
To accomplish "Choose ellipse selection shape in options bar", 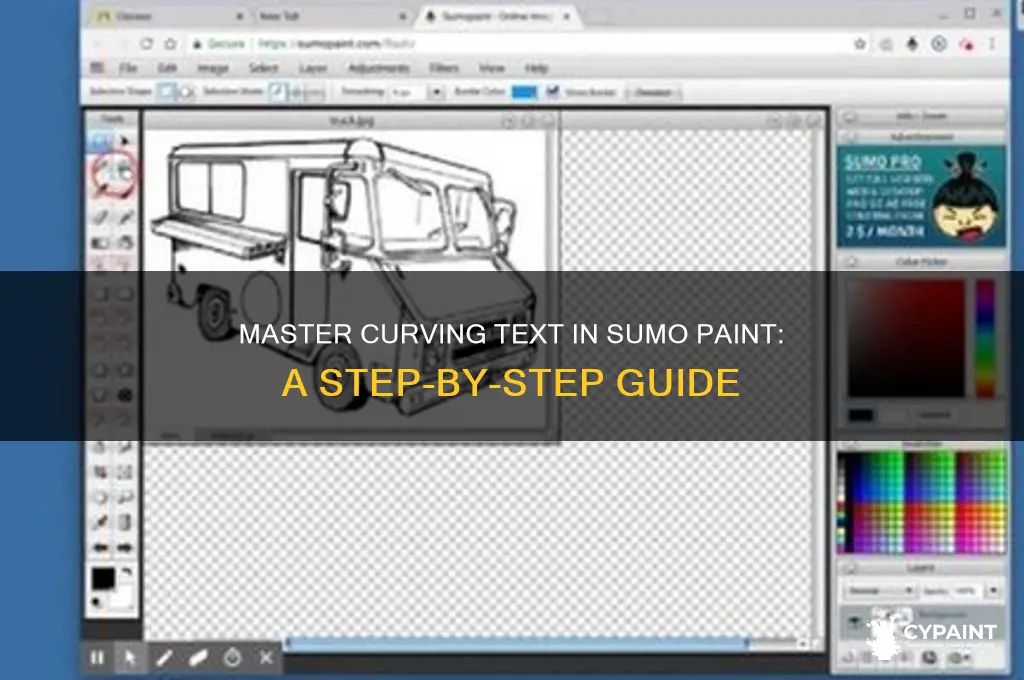I will click(186, 92).
